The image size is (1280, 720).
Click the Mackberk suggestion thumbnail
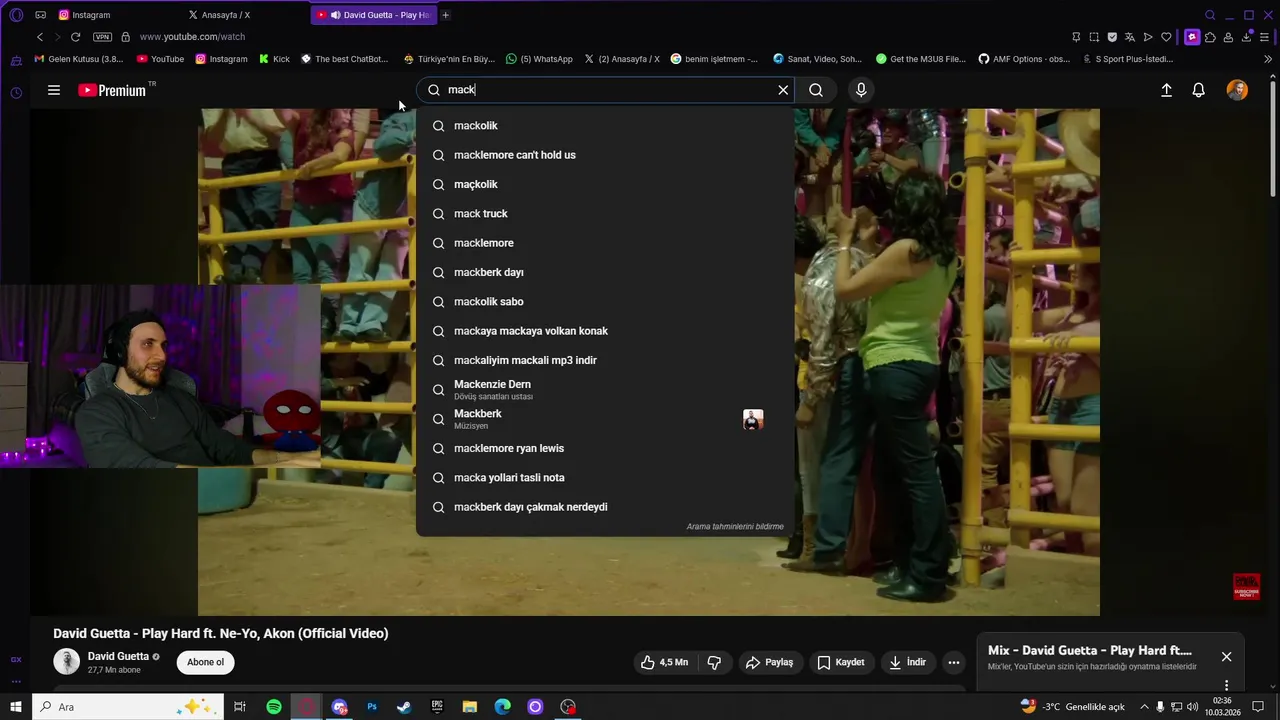(753, 420)
